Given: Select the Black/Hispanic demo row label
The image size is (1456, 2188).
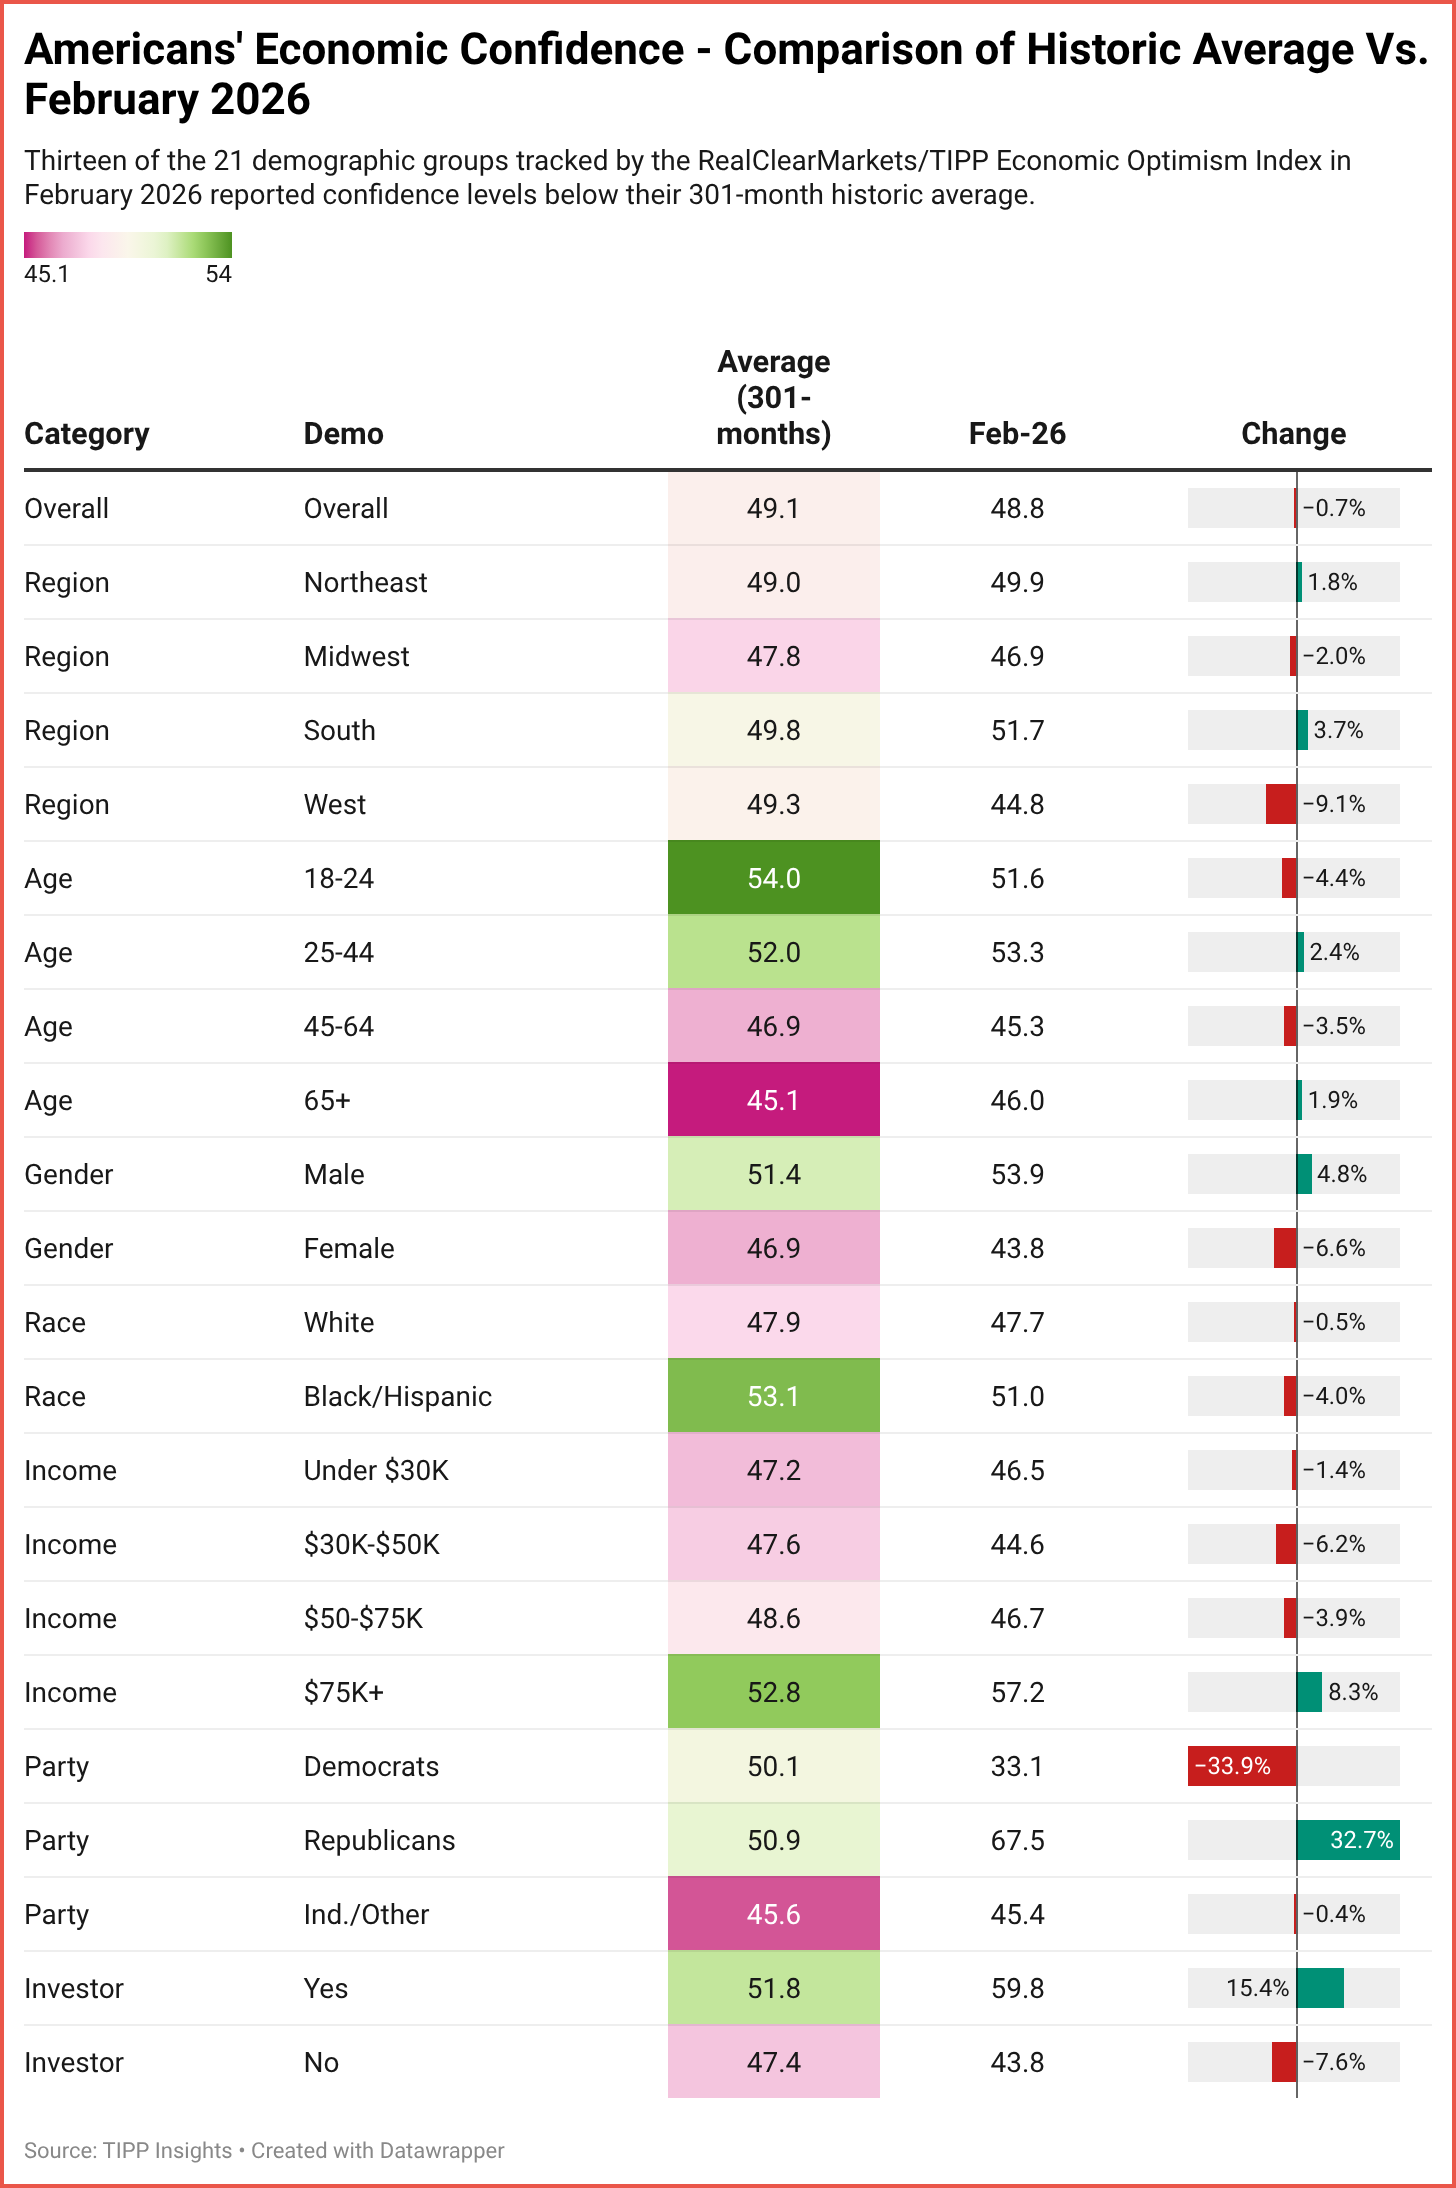Looking at the screenshot, I should click(397, 1396).
